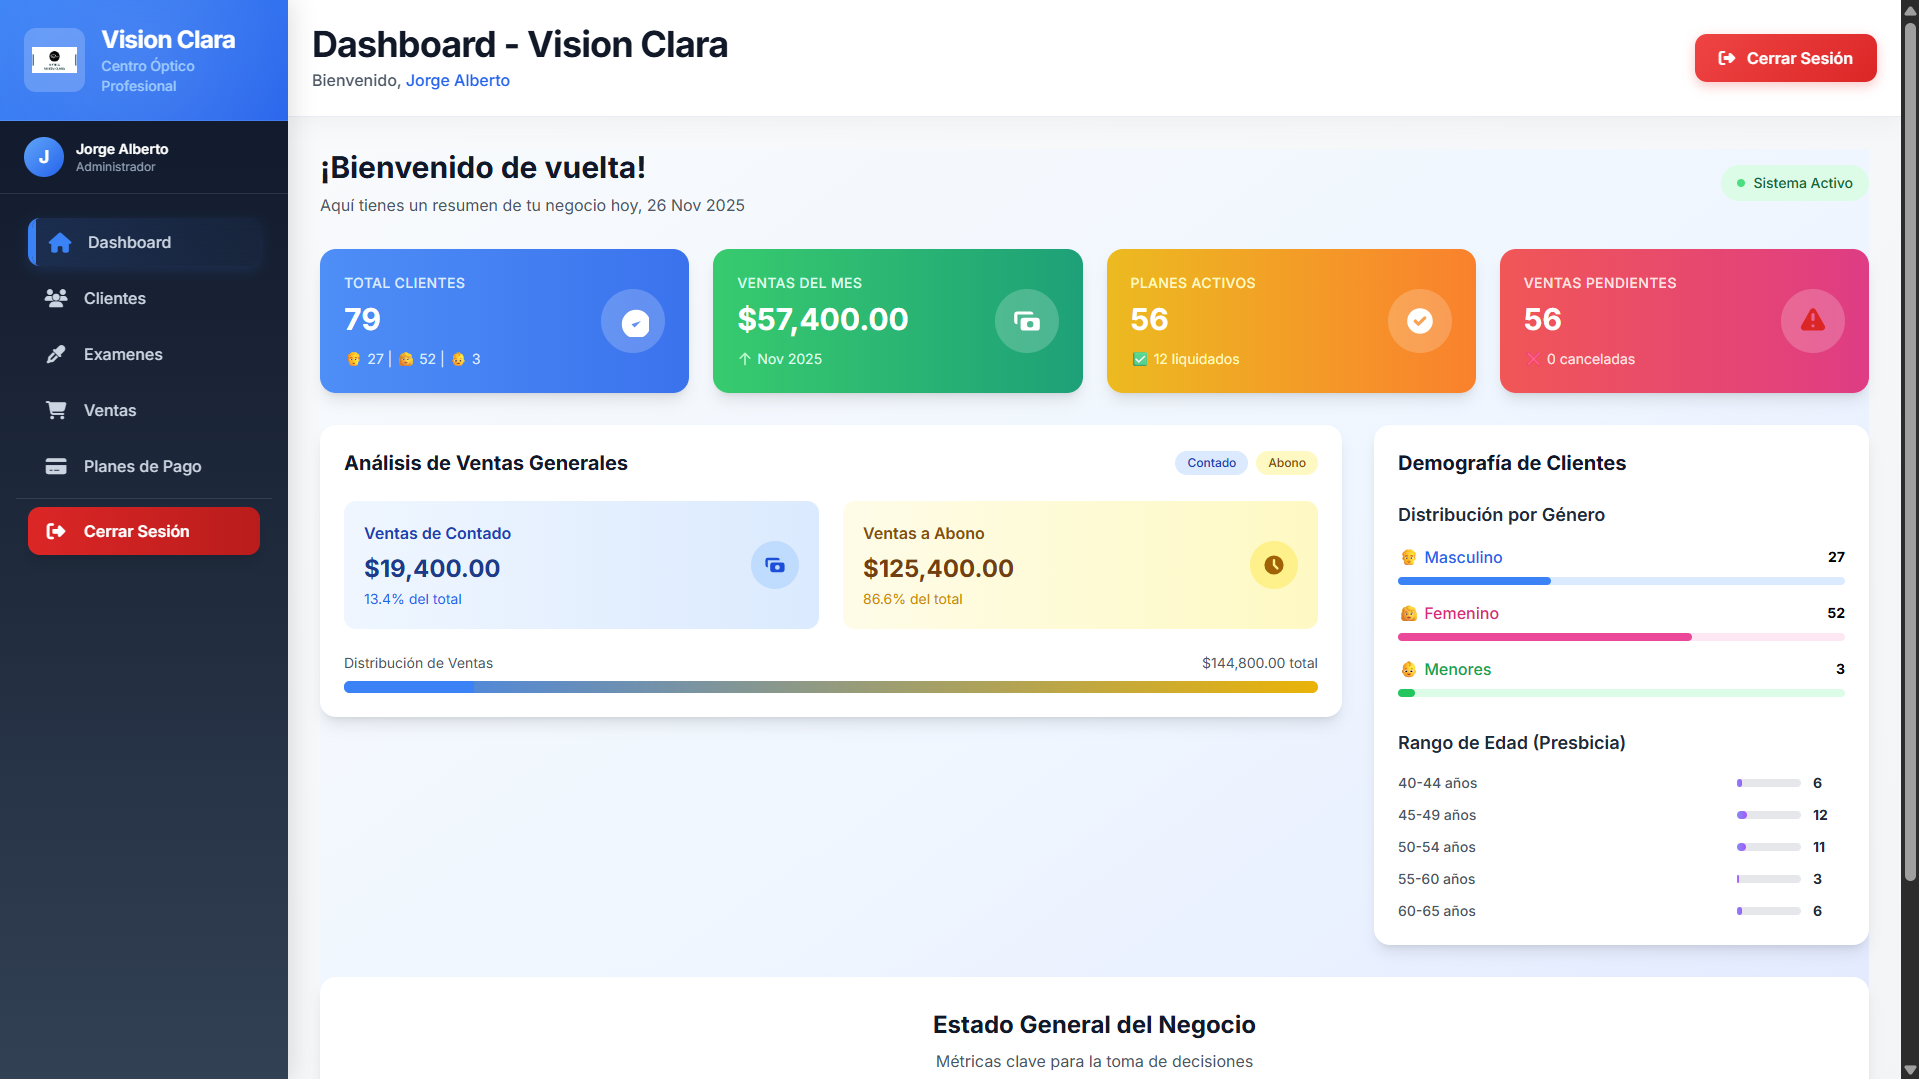Open the Jorge Alberto welcome link

pos(457,80)
